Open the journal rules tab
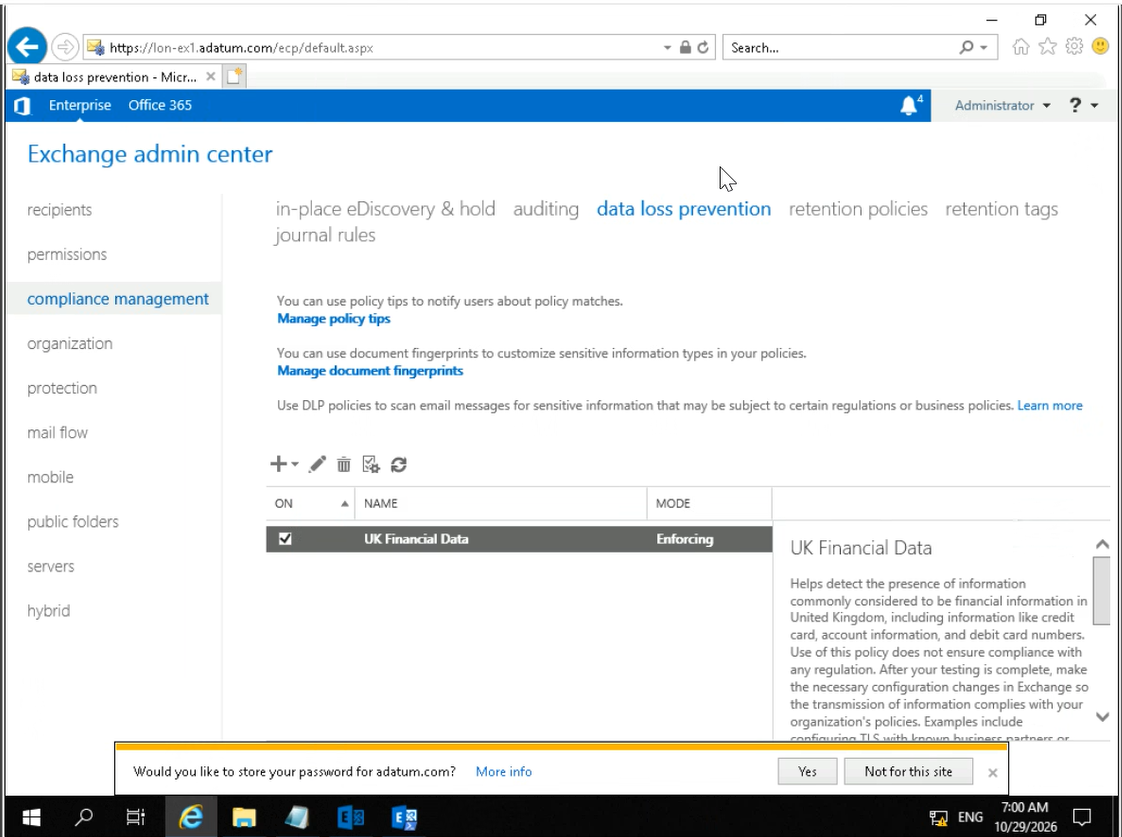 (x=325, y=235)
